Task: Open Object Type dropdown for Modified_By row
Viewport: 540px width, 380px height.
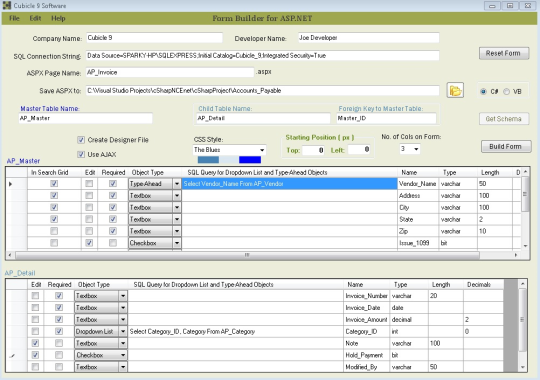Action: (123, 367)
